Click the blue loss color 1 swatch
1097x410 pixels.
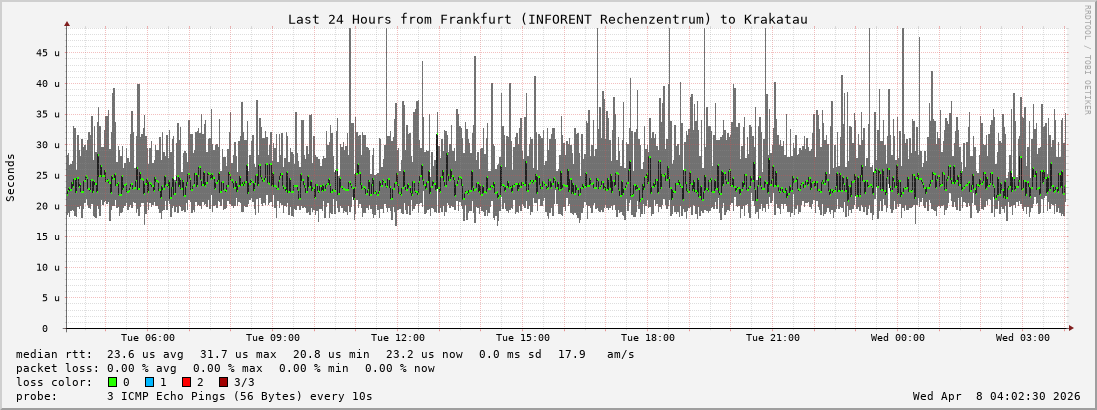point(149,382)
